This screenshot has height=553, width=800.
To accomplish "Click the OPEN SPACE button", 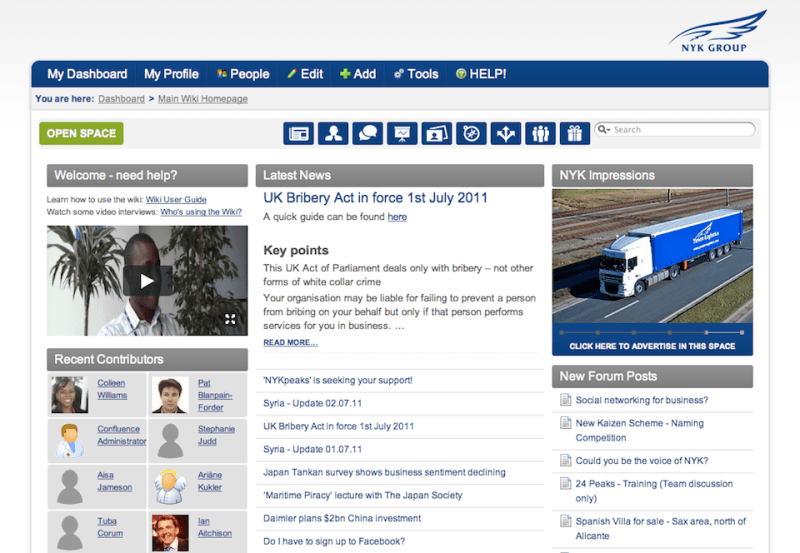I will coord(81,133).
